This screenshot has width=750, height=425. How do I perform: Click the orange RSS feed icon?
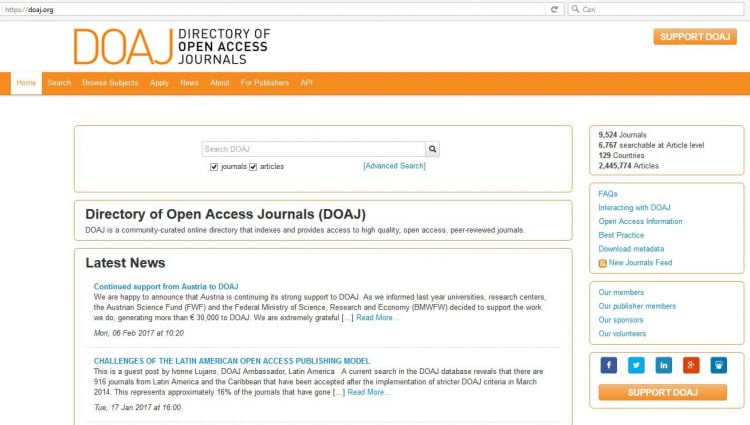(603, 263)
